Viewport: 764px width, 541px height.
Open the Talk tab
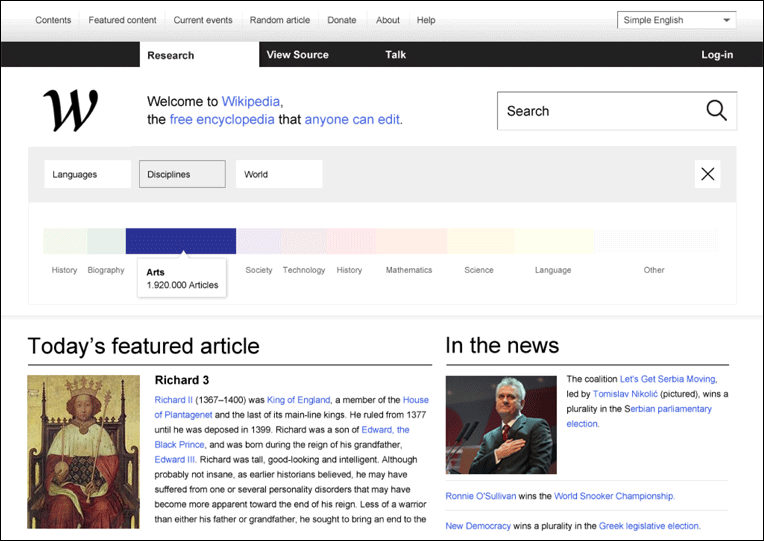coord(395,55)
